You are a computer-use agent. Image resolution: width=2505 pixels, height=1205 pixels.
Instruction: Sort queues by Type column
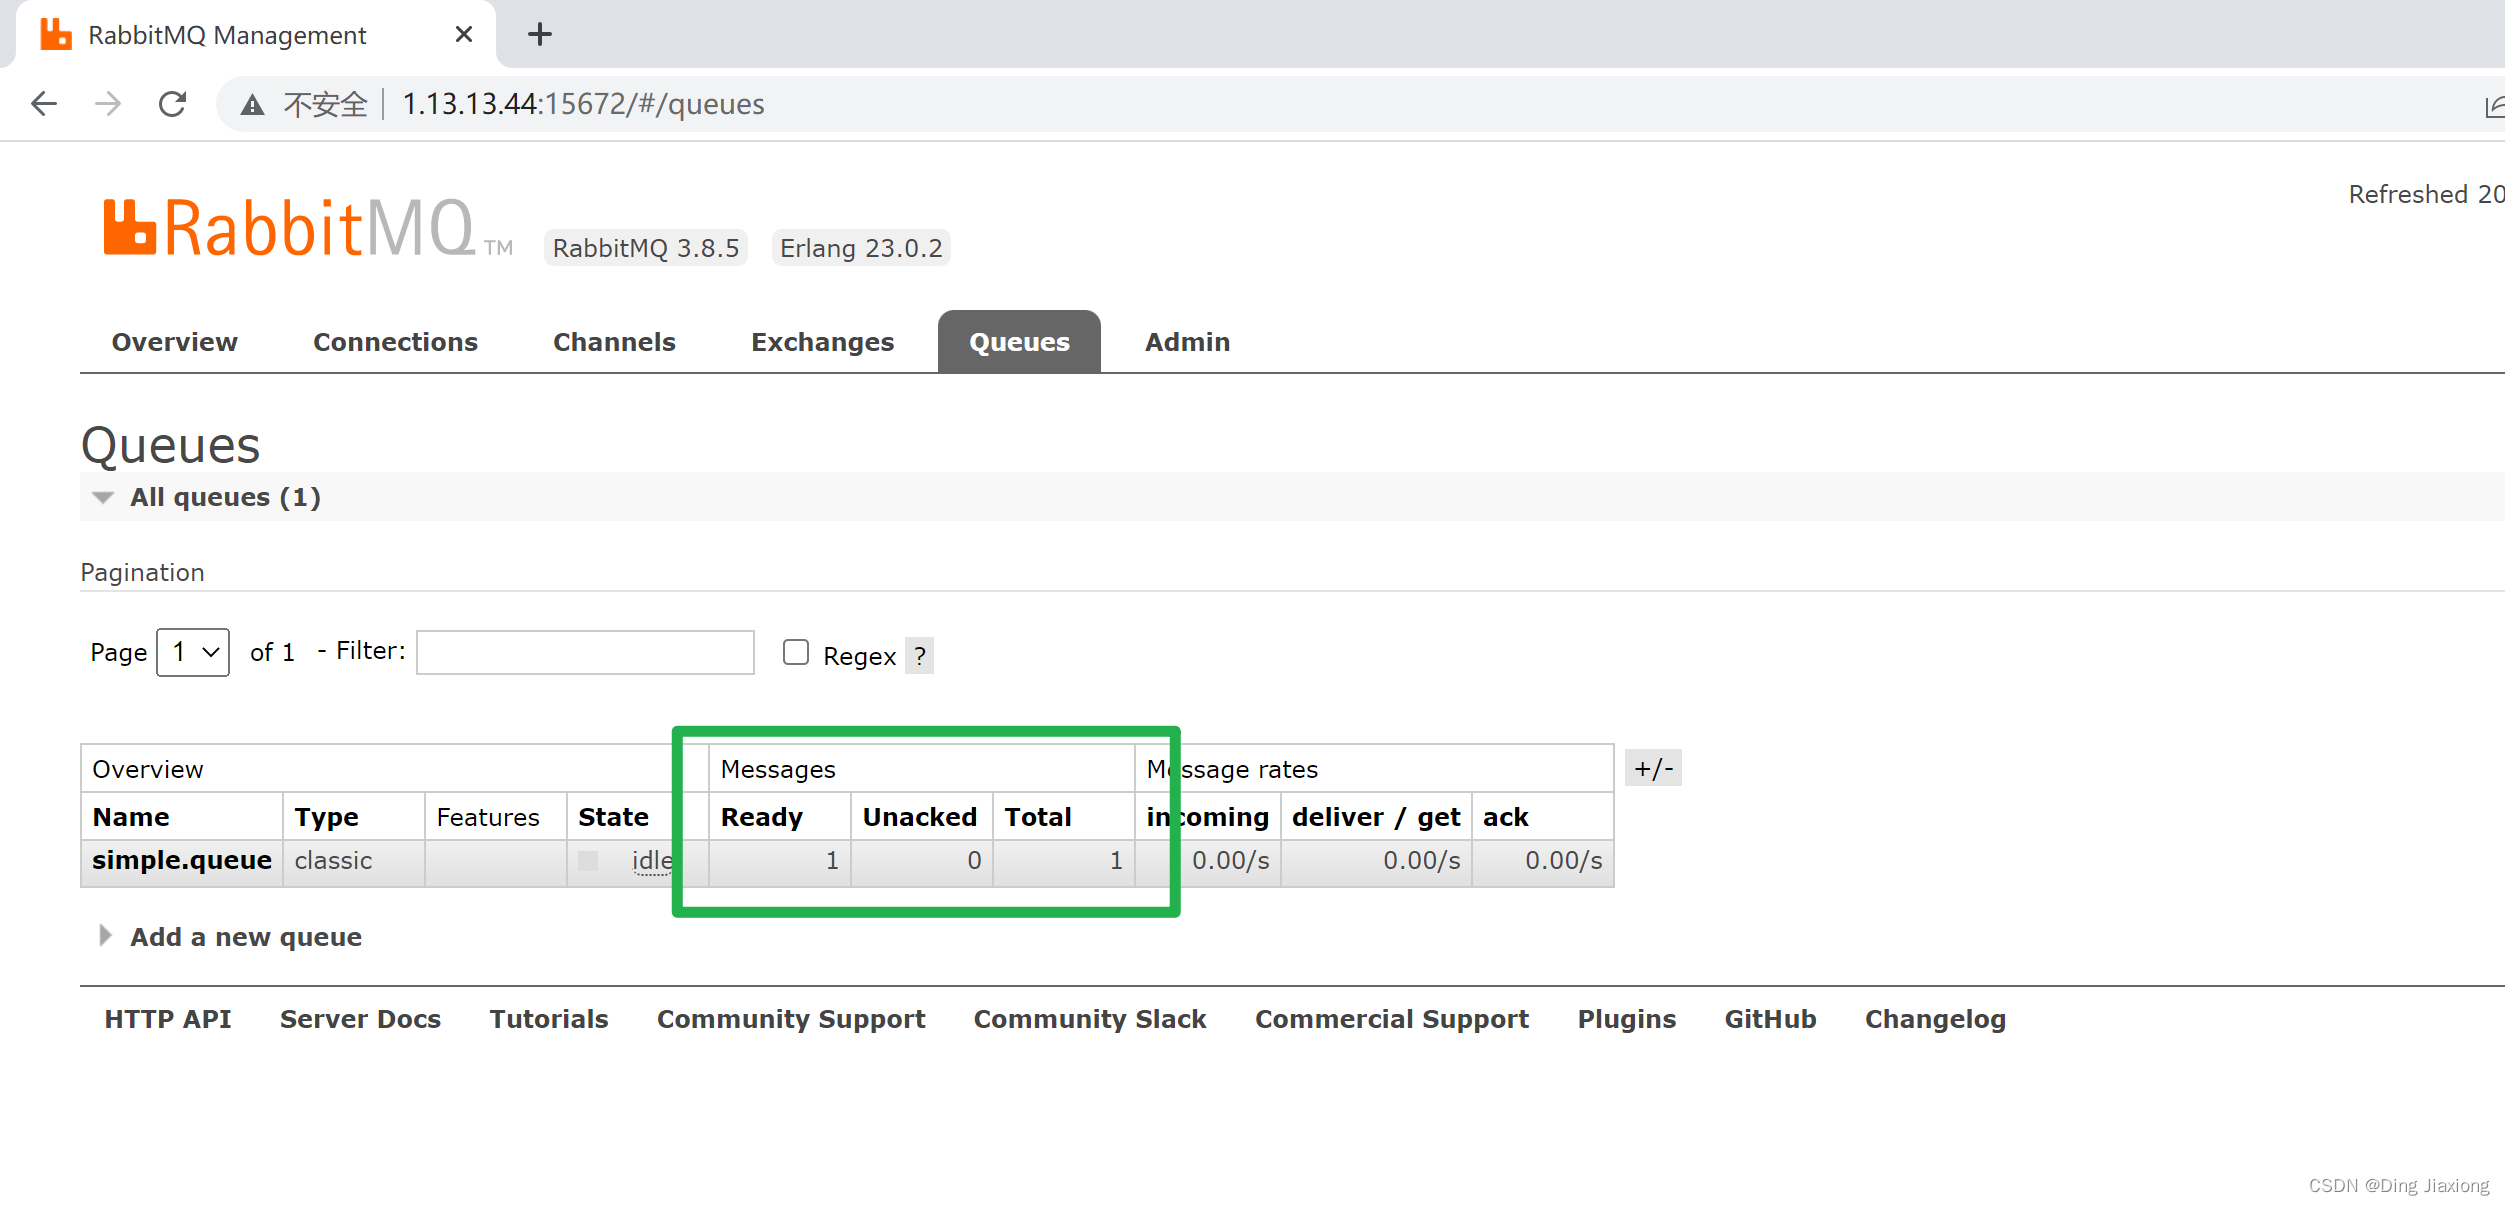[x=326, y=817]
